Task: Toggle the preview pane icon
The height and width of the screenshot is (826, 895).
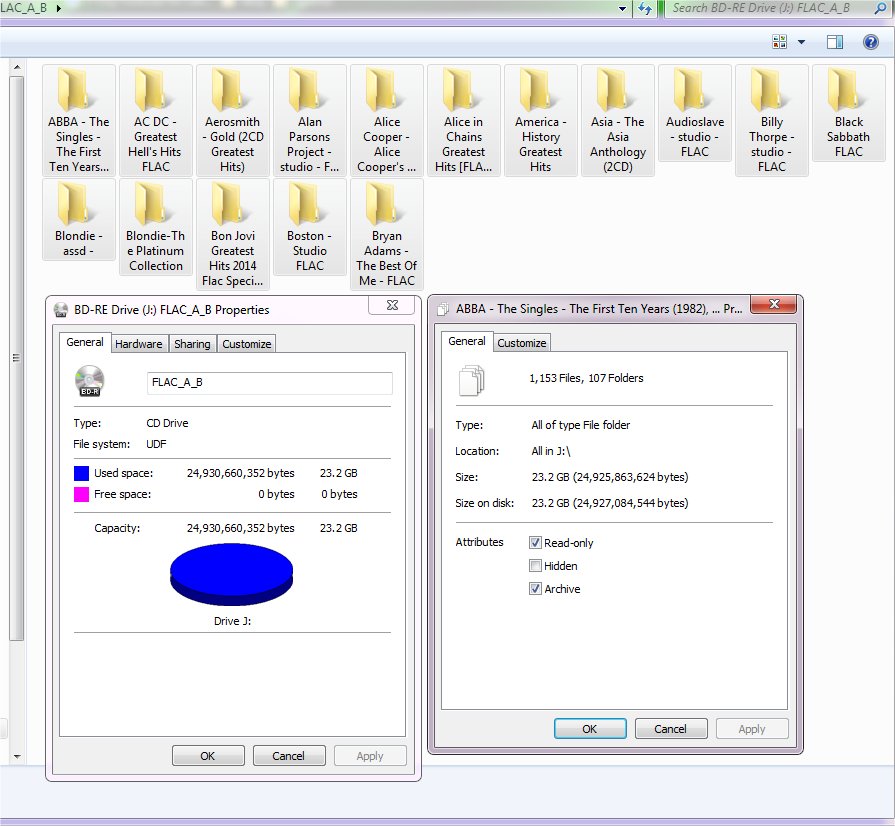Action: [834, 42]
